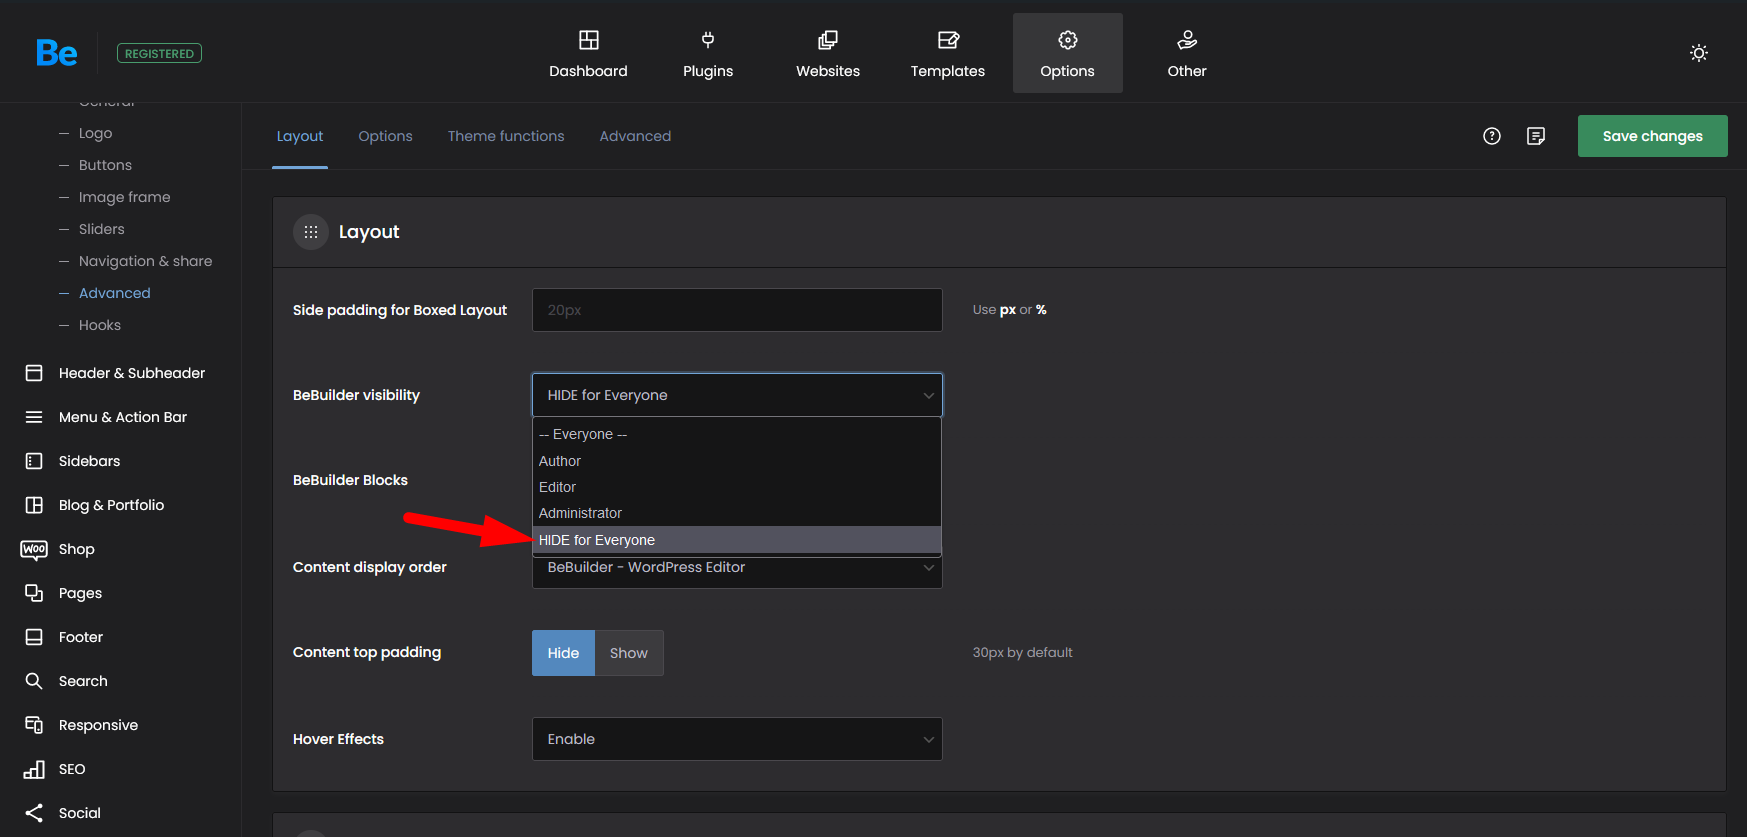Select Advanced in sidebar submenu
Image resolution: width=1747 pixels, height=837 pixels.
(114, 293)
